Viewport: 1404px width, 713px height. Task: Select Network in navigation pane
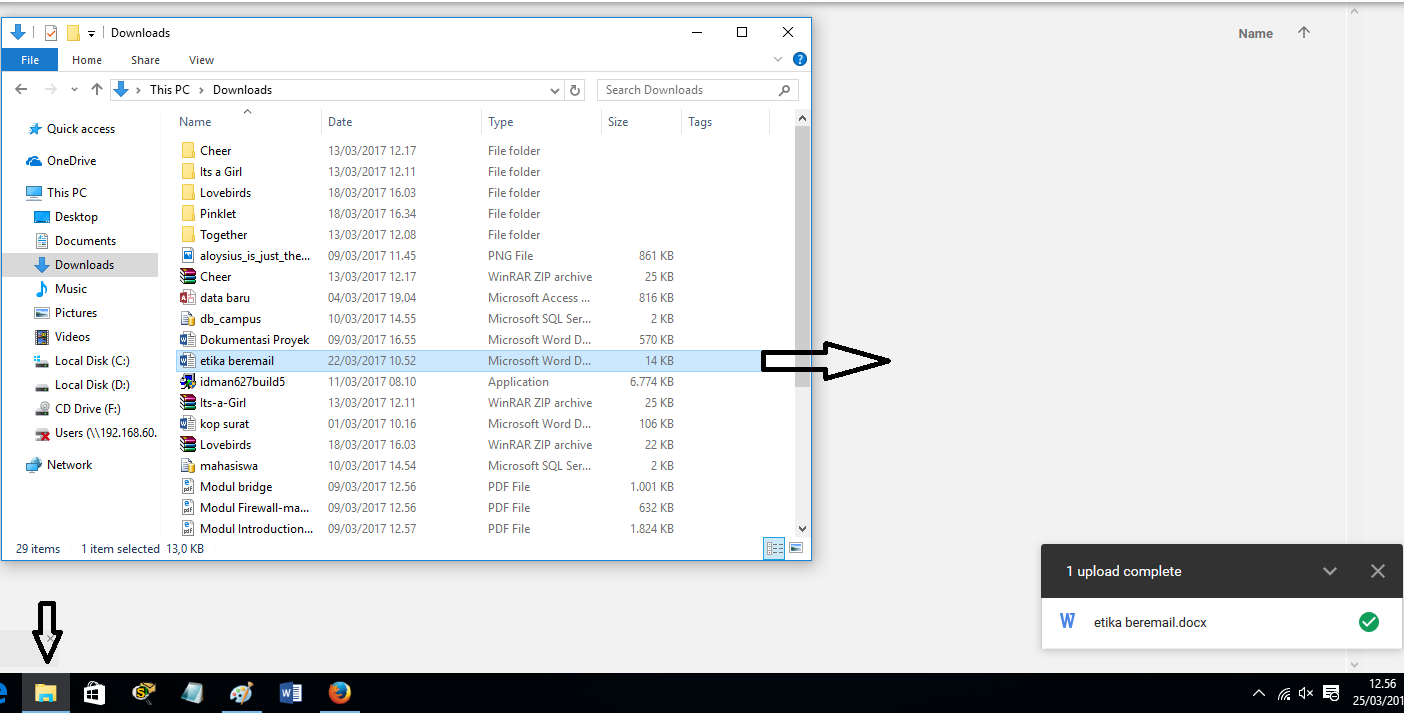[x=69, y=465]
